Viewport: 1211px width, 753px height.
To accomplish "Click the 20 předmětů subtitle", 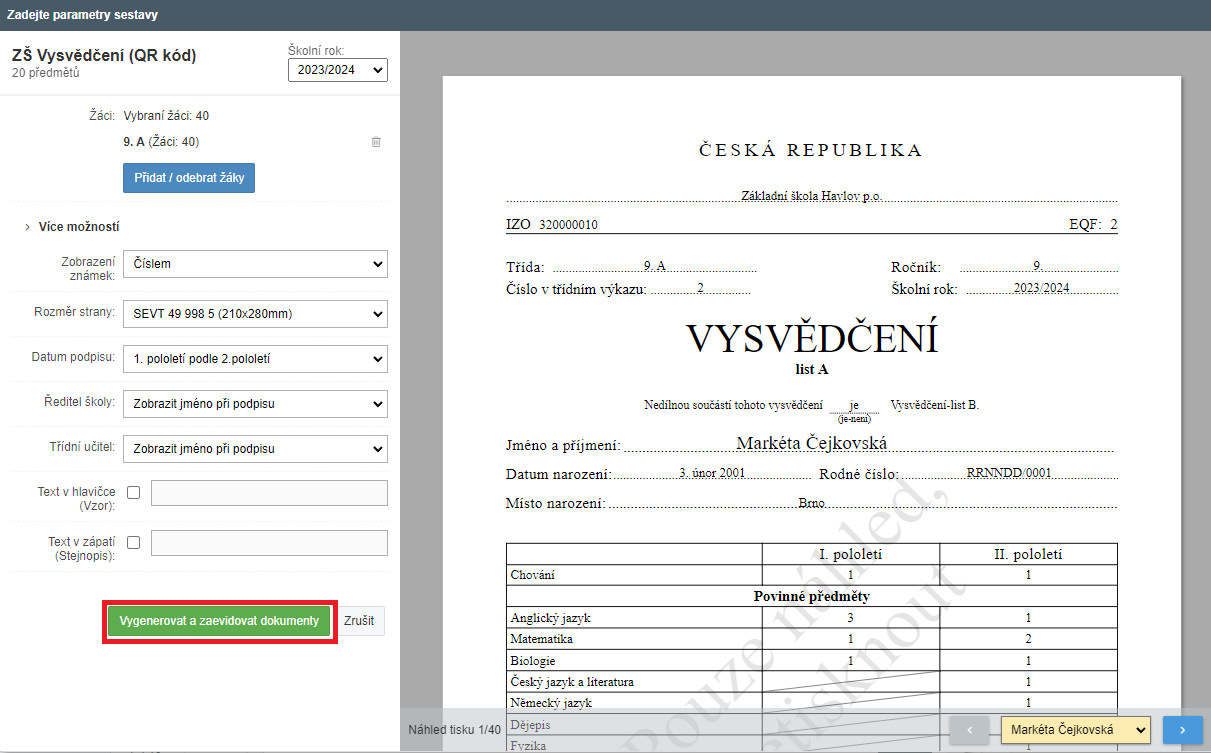I will (46, 73).
